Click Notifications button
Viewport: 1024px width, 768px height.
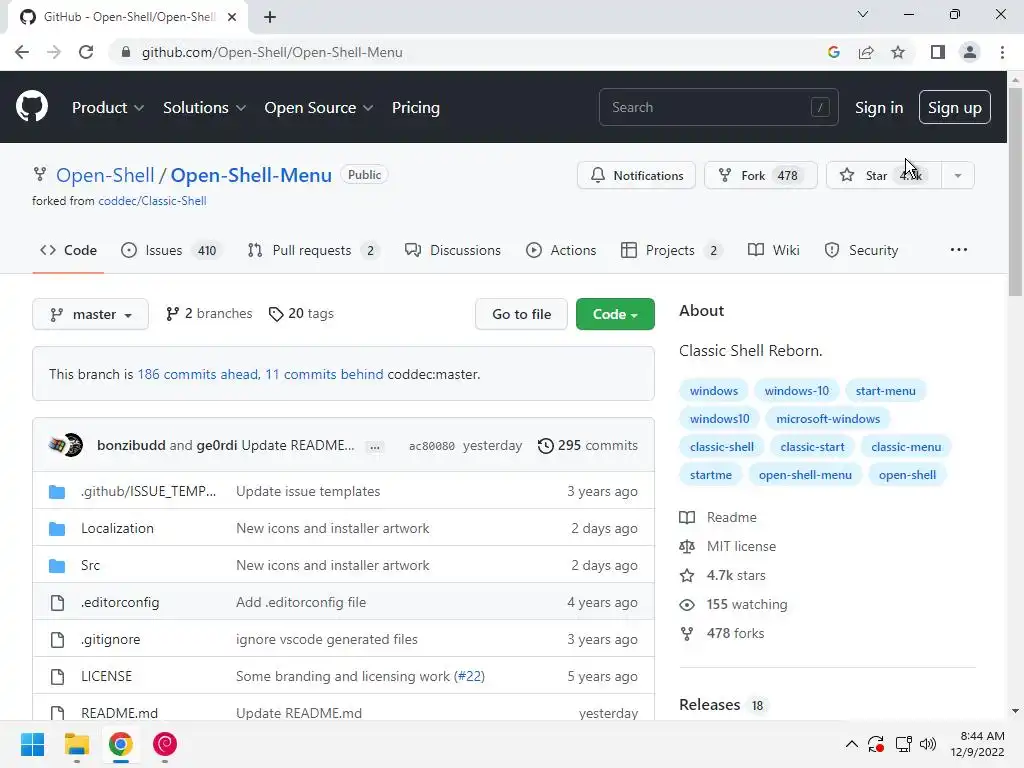[636, 175]
